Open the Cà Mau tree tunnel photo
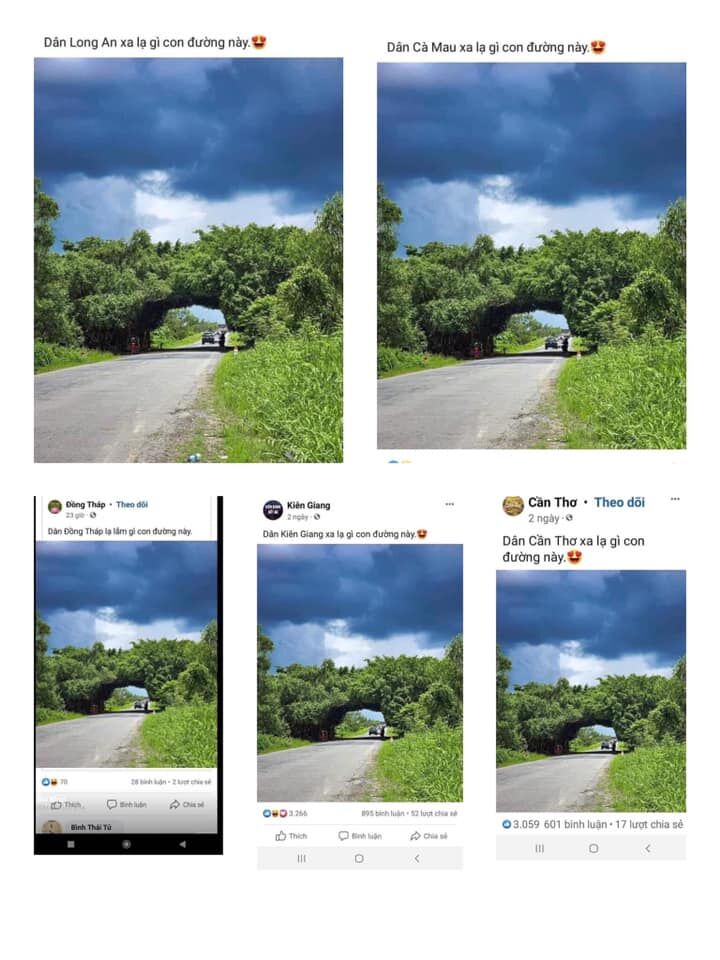 (x=531, y=256)
